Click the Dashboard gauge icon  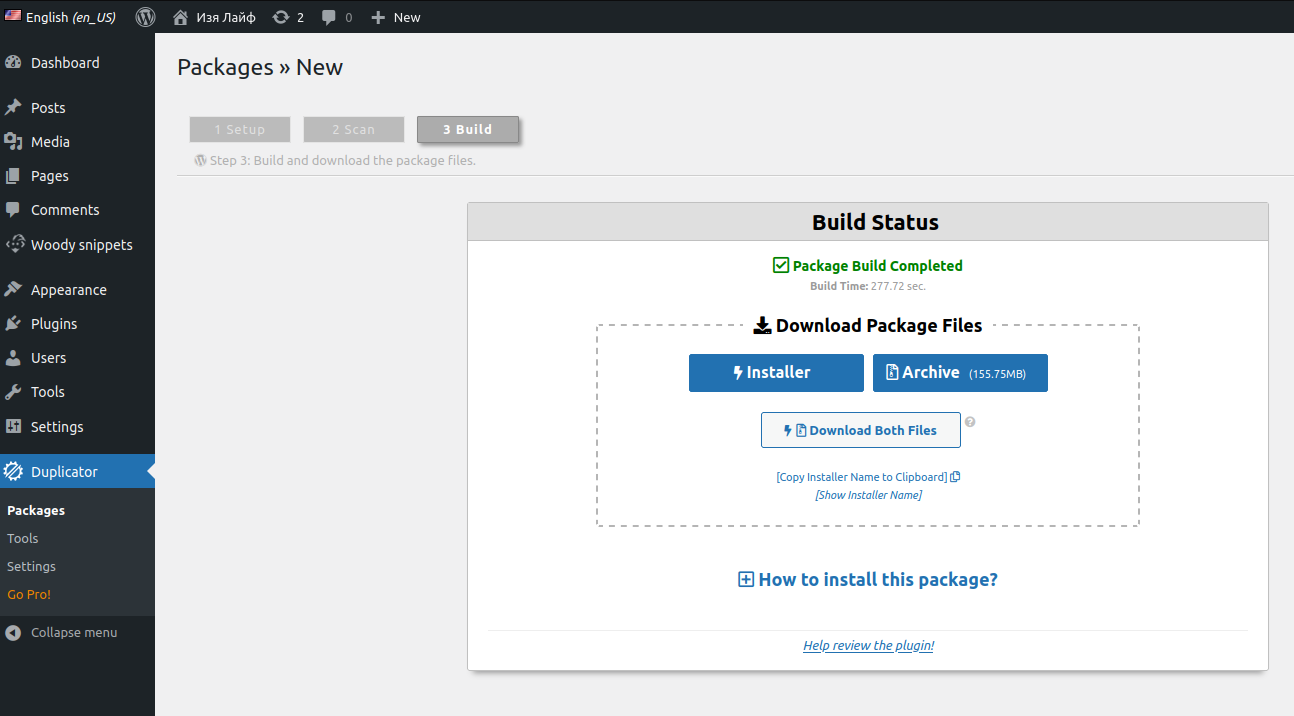[13, 63]
